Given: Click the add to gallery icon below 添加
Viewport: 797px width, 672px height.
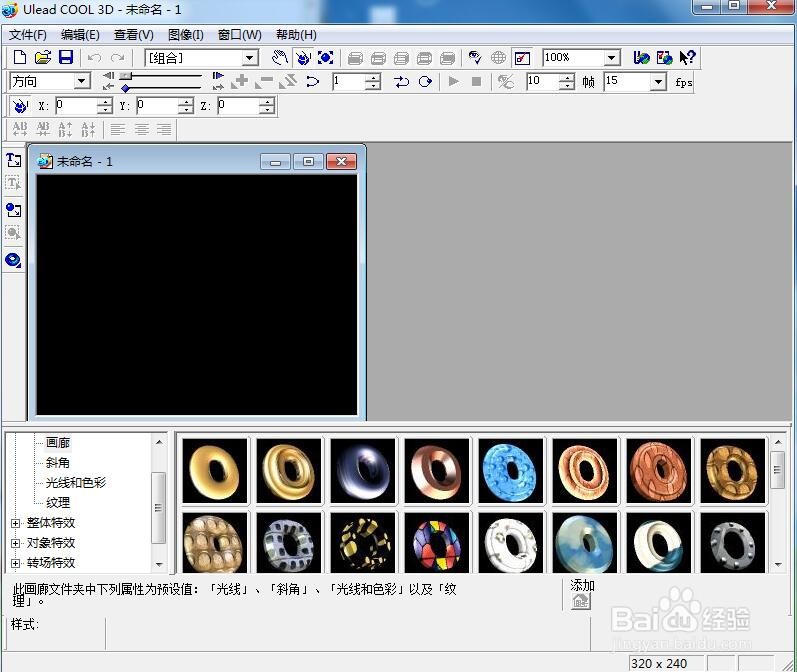Looking at the screenshot, I should [x=580, y=602].
